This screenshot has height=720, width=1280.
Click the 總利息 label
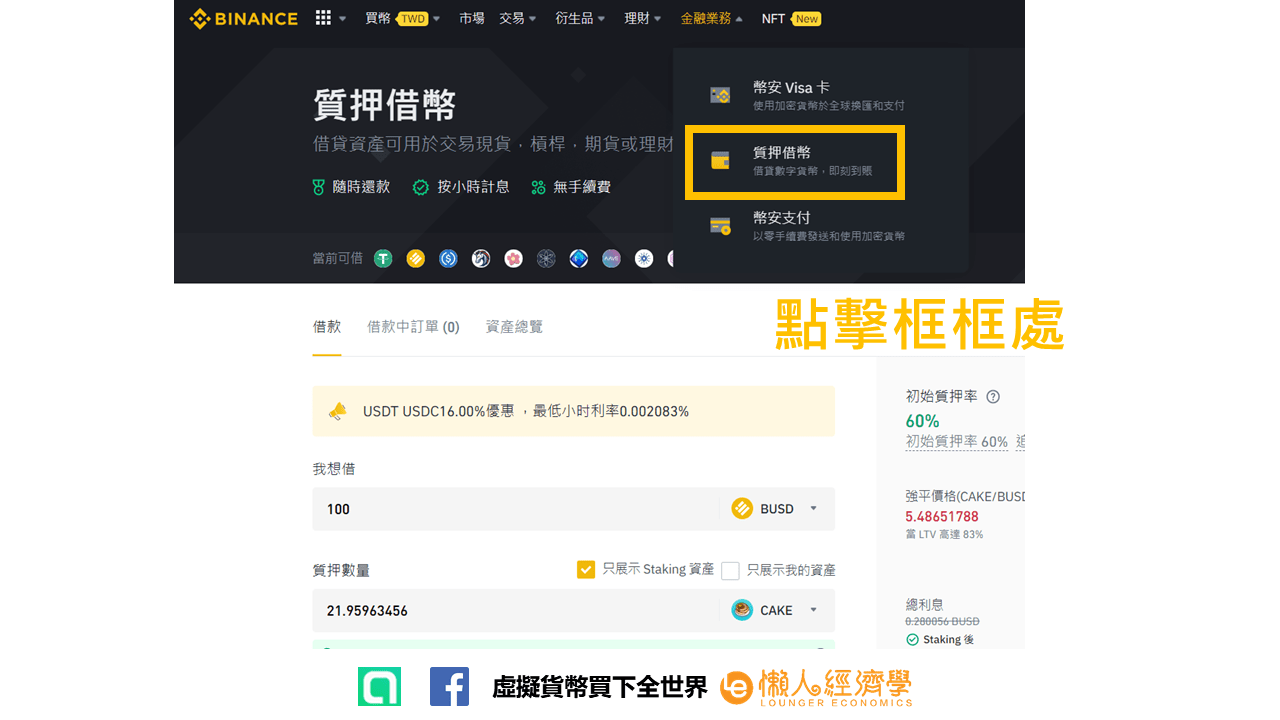coord(925,605)
